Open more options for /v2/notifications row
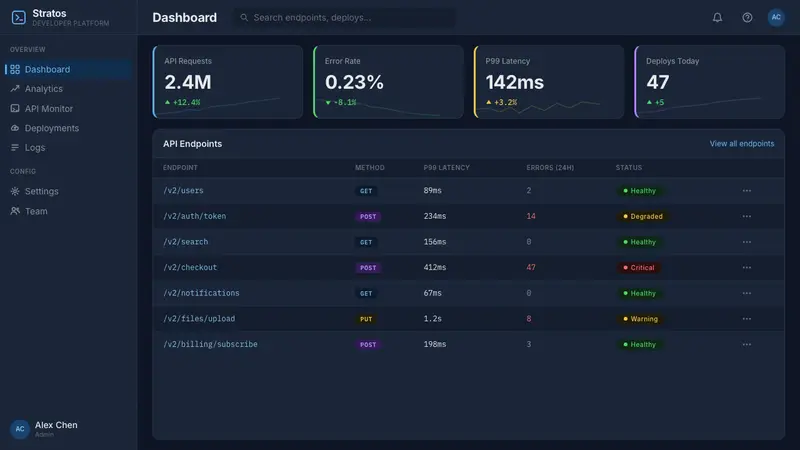 pyautogui.click(x=746, y=293)
